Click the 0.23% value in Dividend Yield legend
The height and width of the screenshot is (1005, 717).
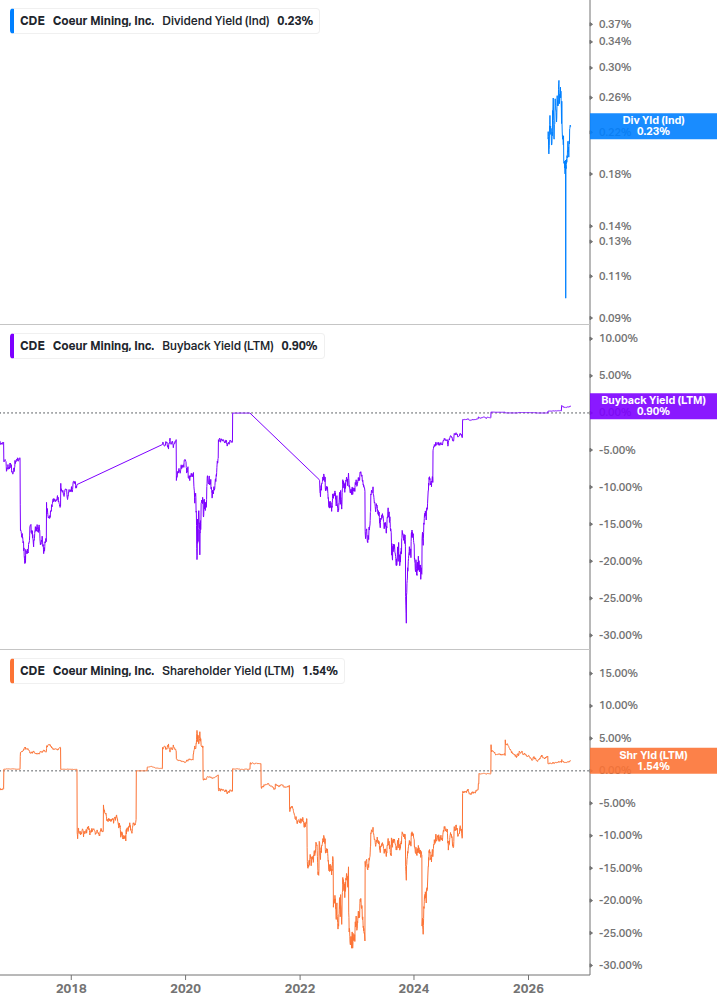tap(295, 21)
